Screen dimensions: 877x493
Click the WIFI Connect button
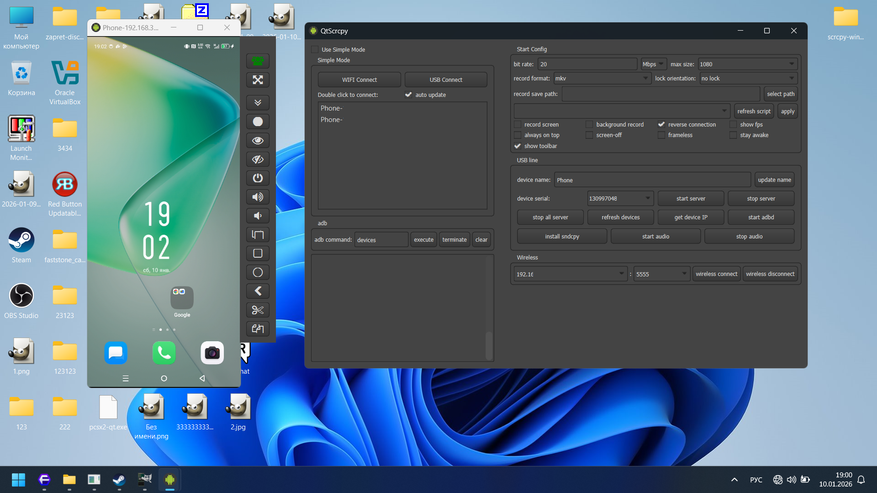pyautogui.click(x=359, y=80)
